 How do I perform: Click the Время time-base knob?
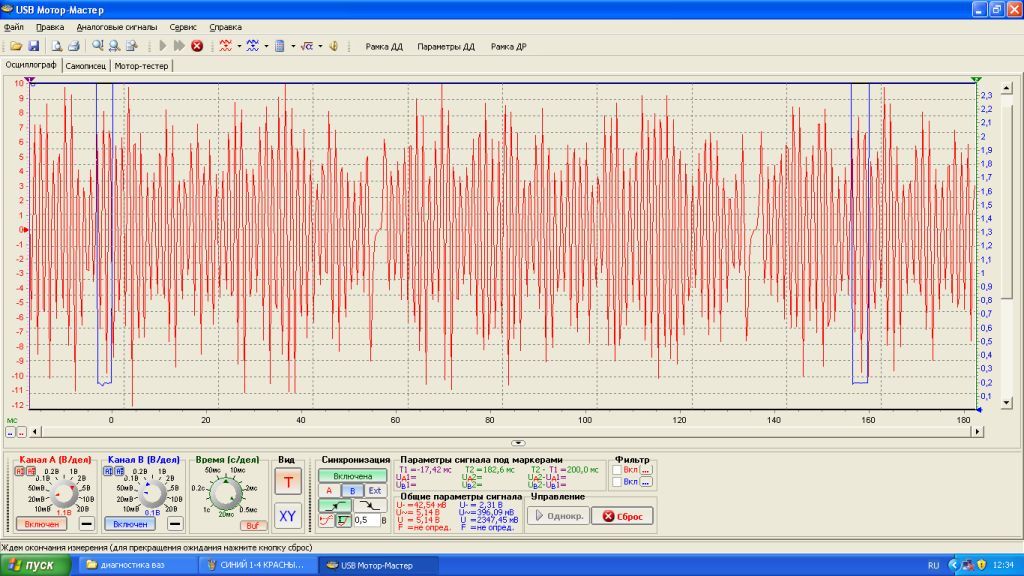[226, 493]
